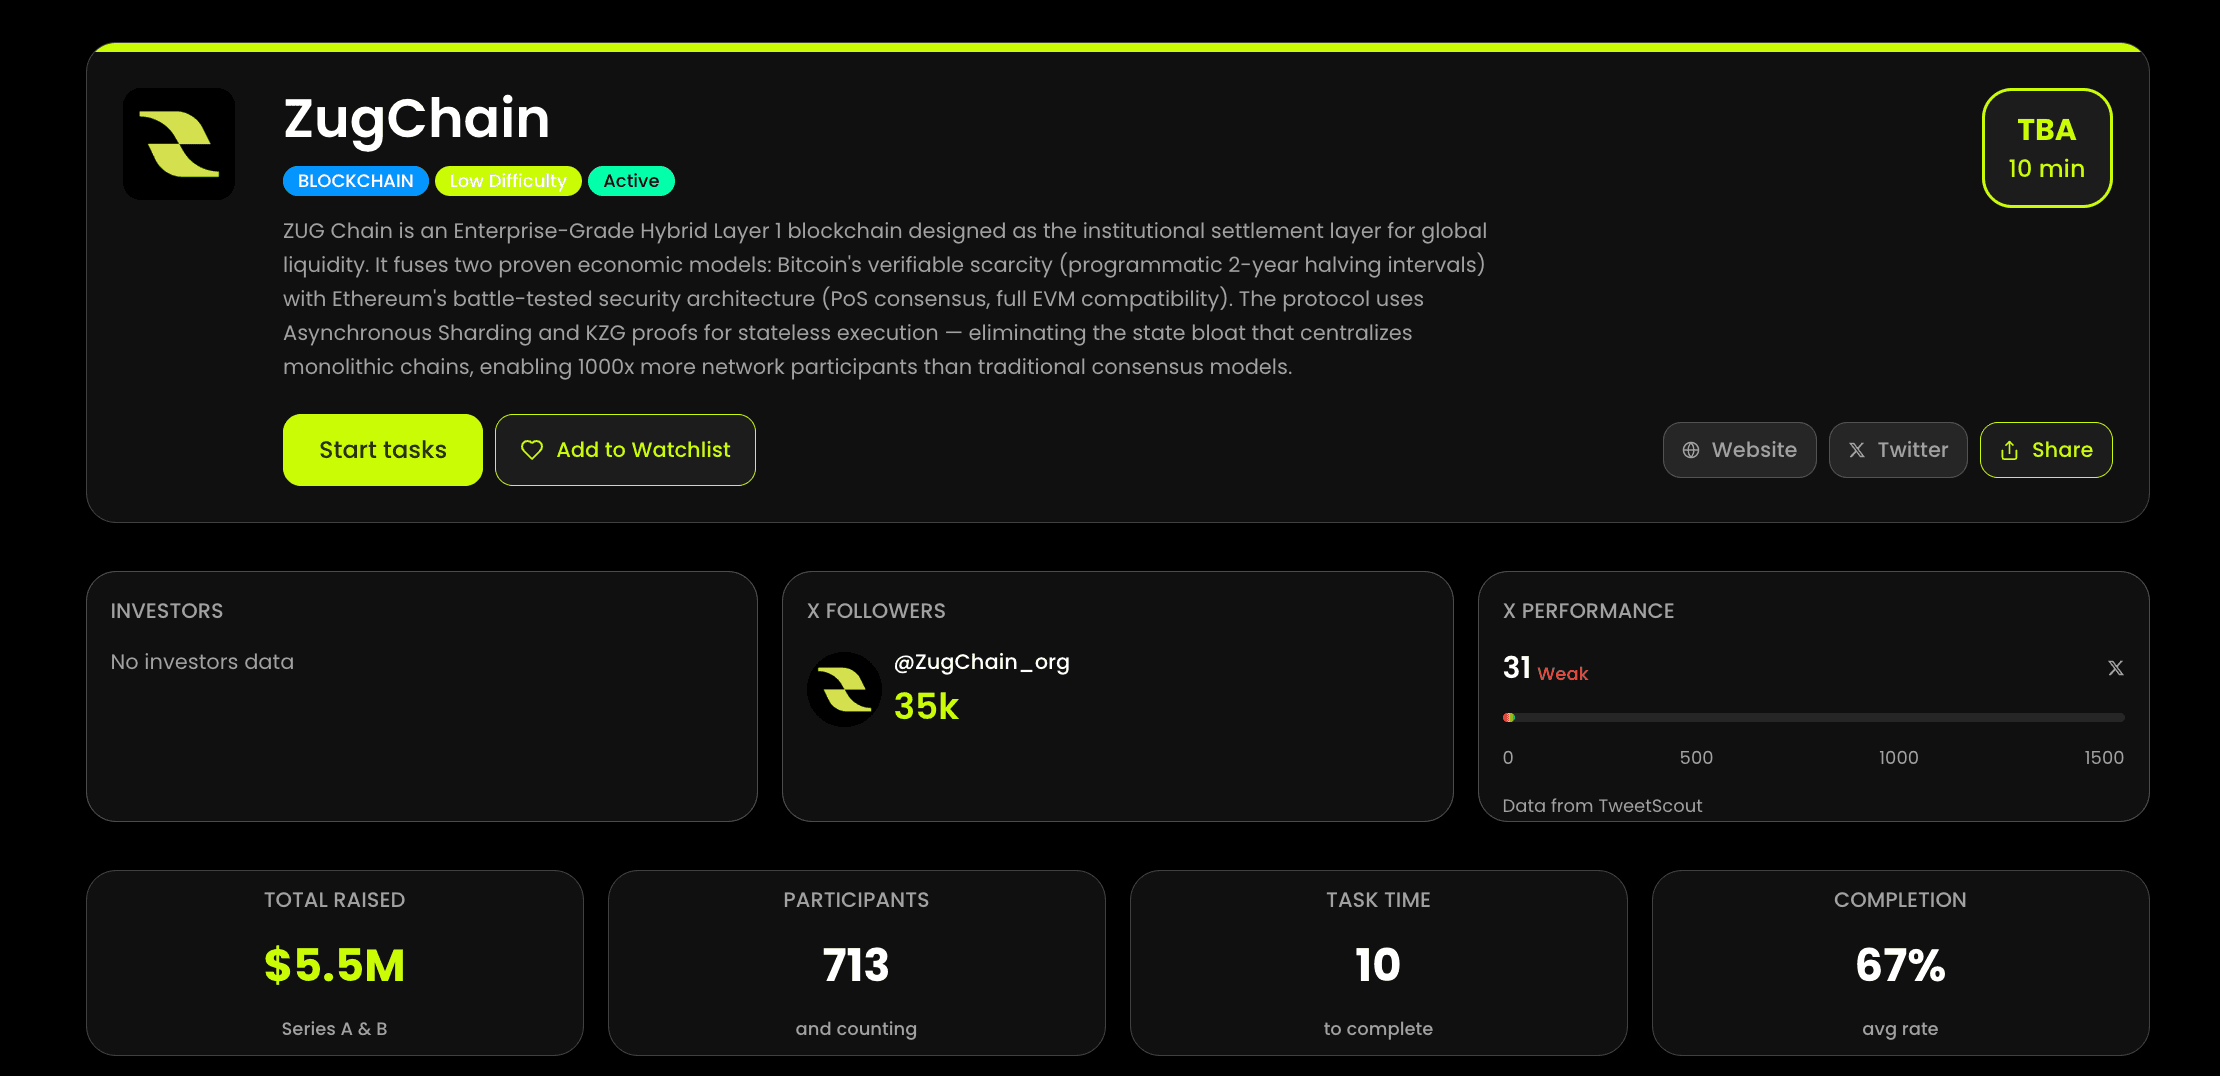Screen dimensions: 2220x1076
Task: Toggle the Active status badge
Action: pos(631,181)
